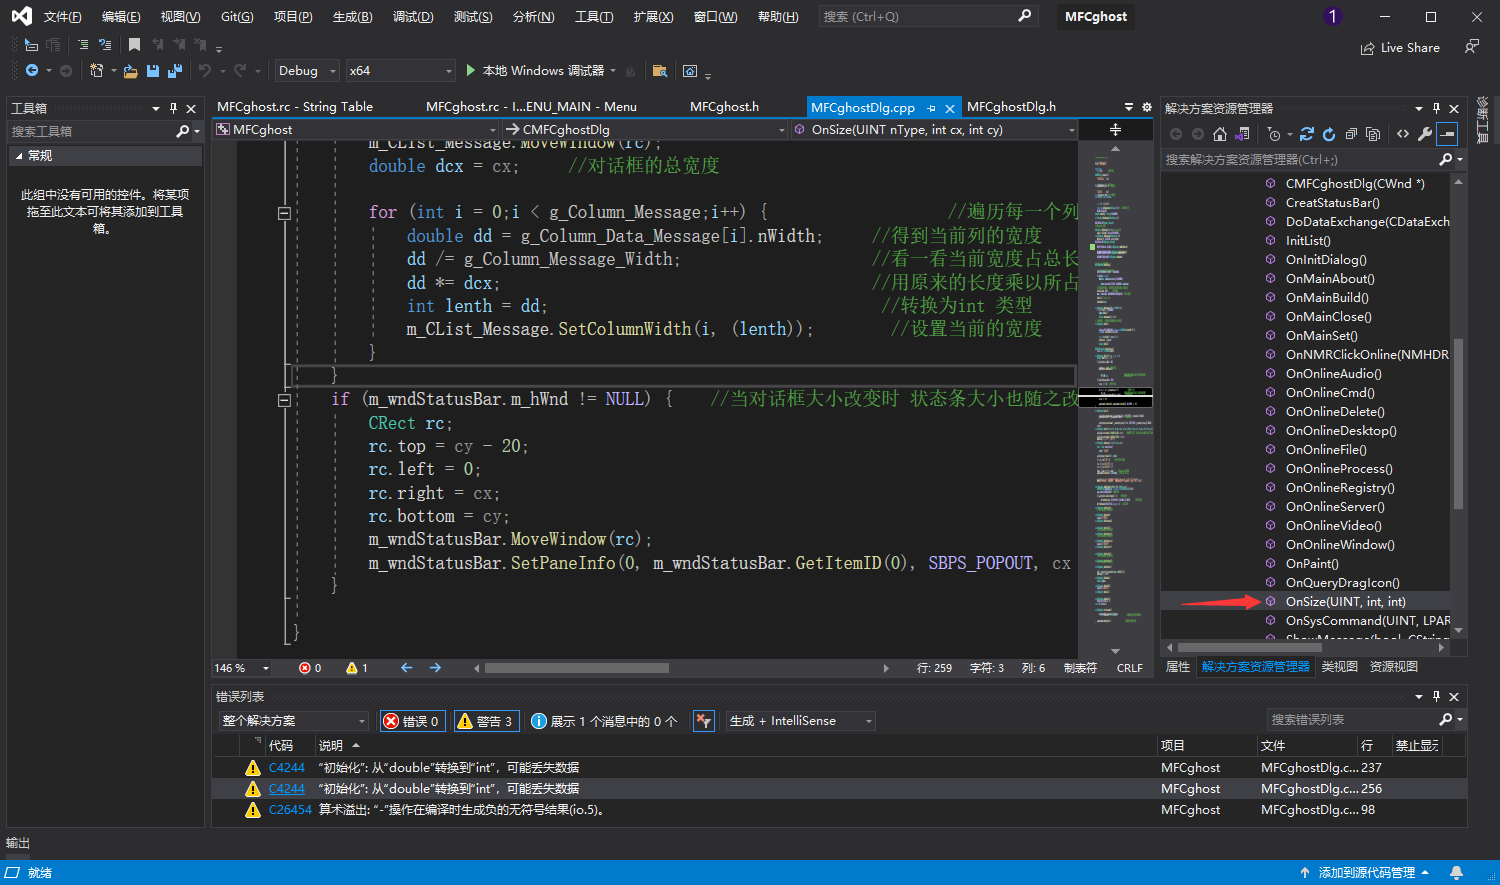Viewport: 1500px width, 885px height.
Task: Click the editor horizontal scrollbar thumb
Action: pyautogui.click(x=577, y=668)
